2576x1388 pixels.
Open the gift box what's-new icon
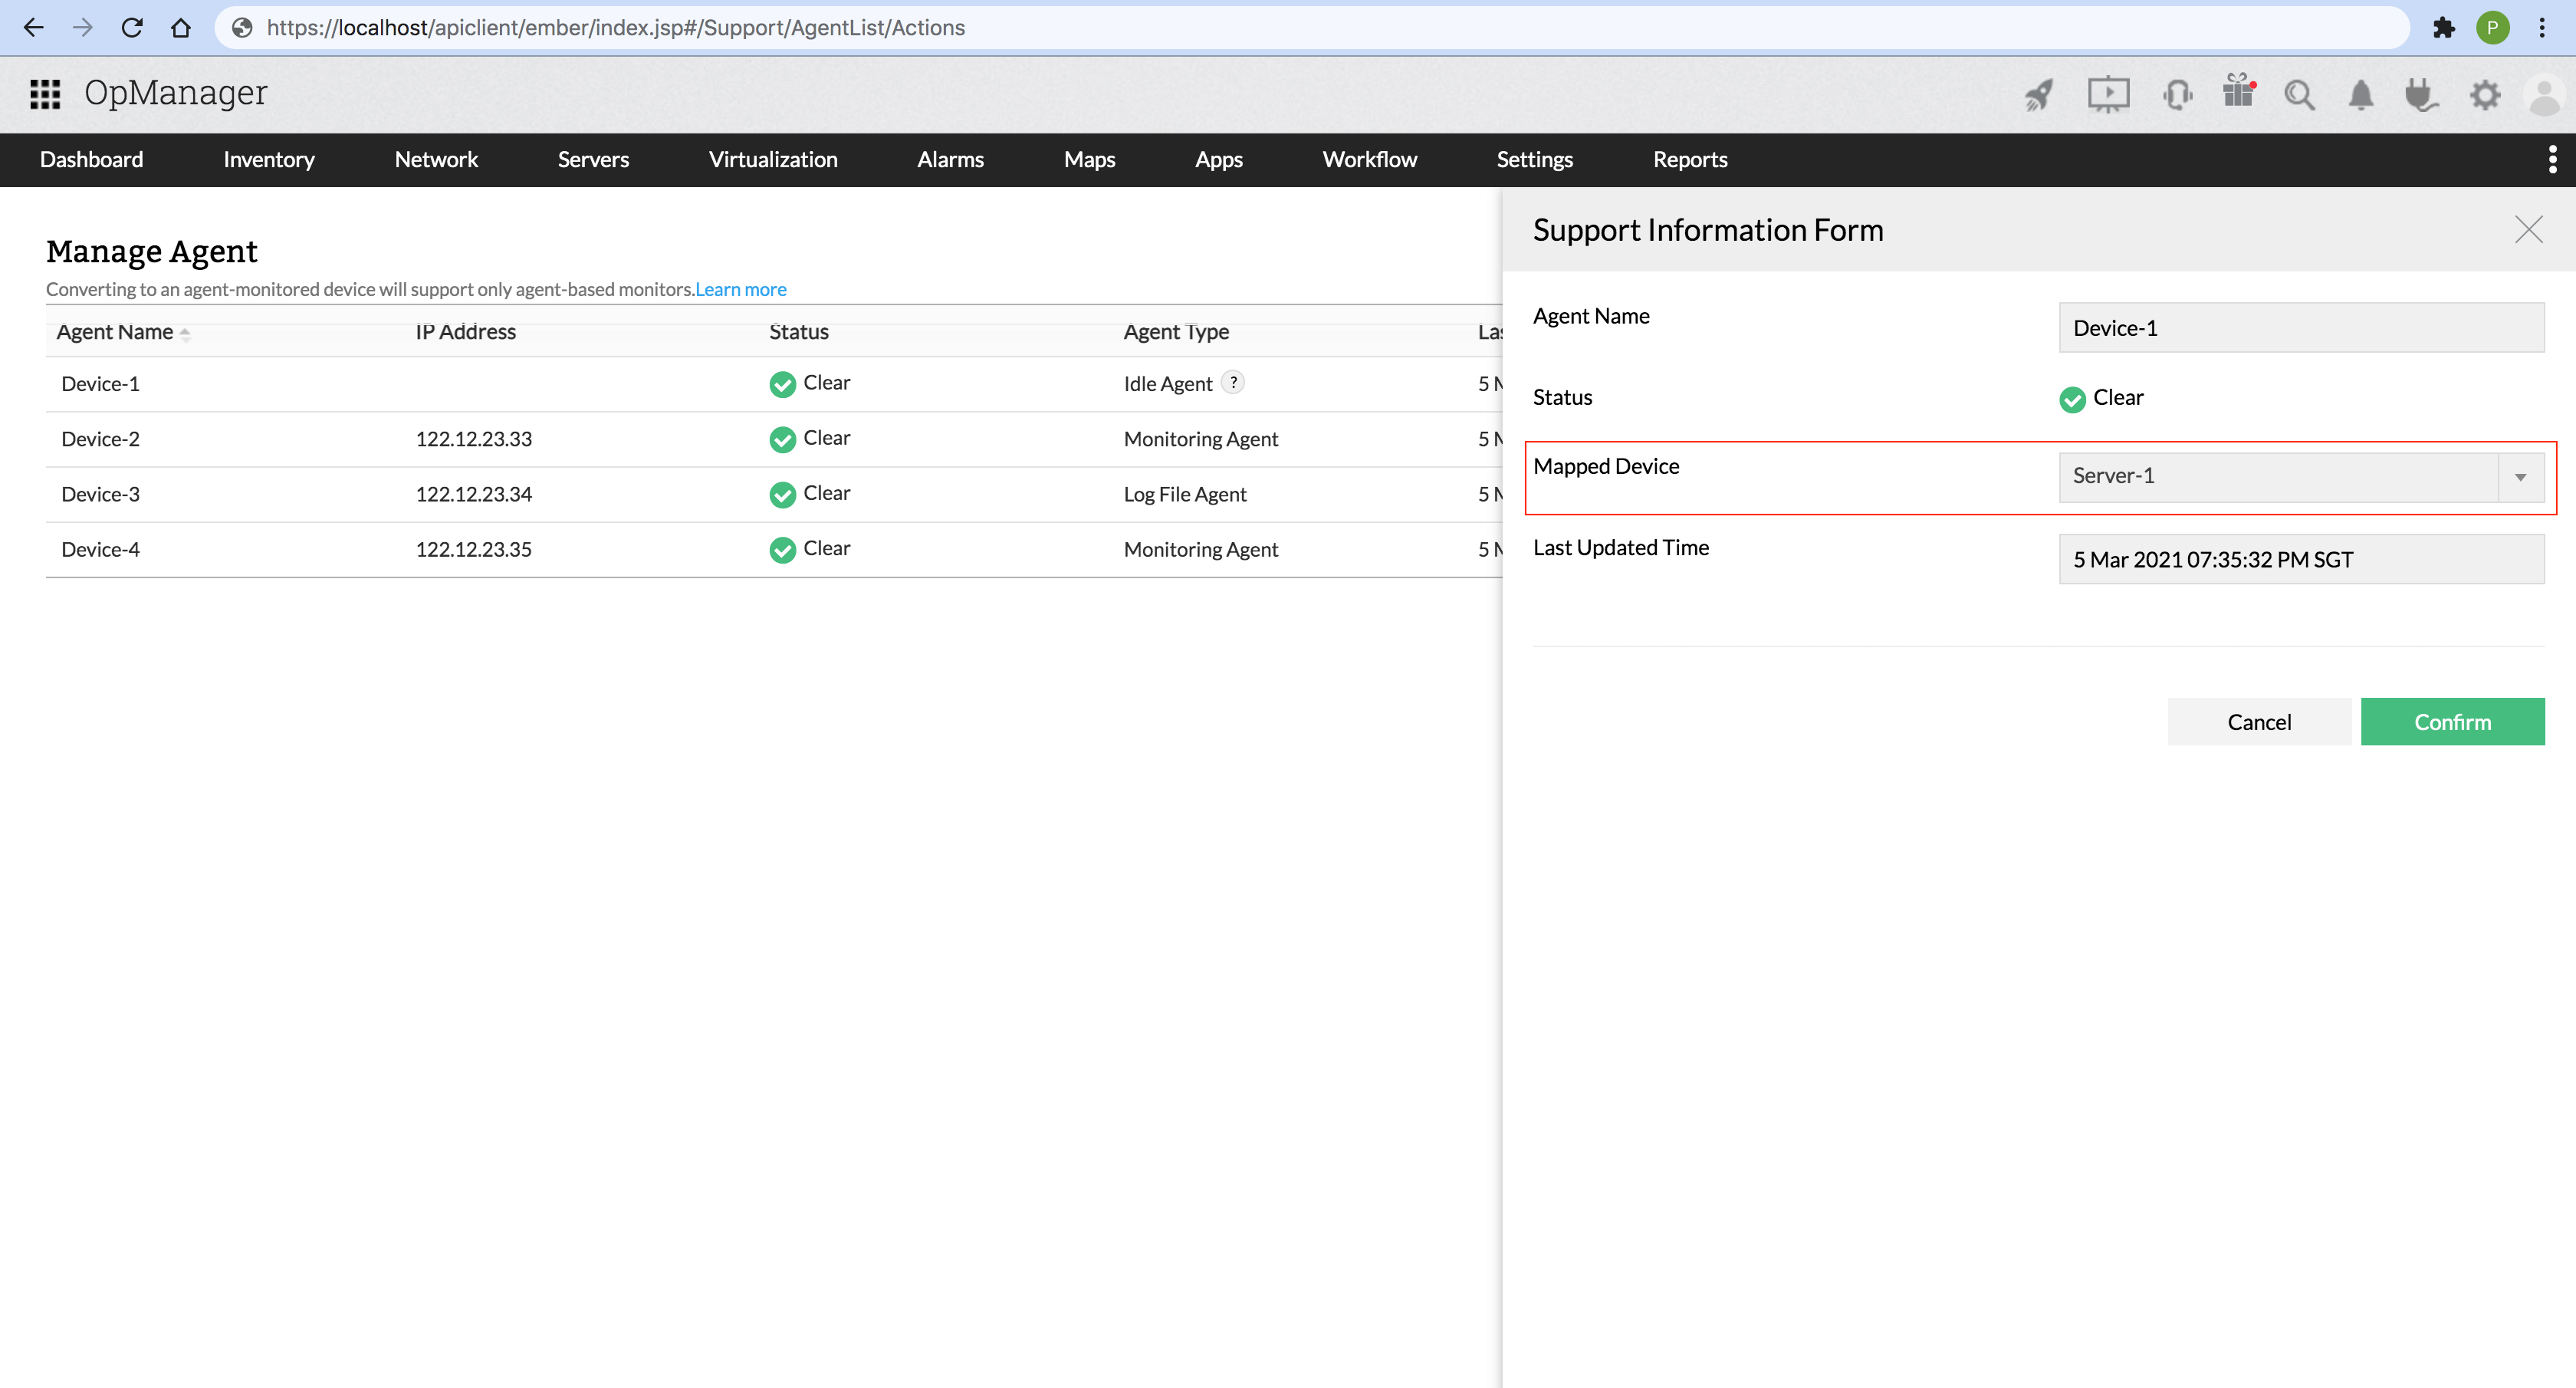tap(2238, 92)
